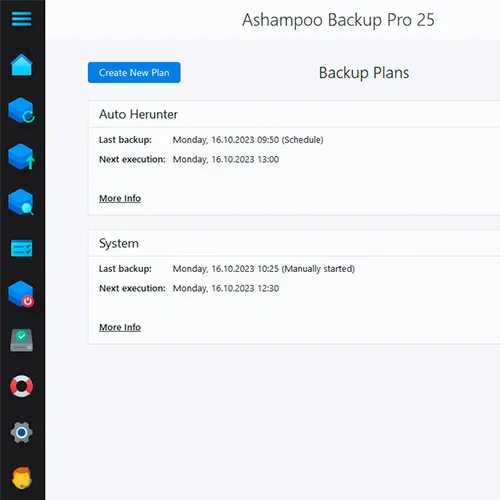Viewport: 500px width, 500px height.
Task: Select the System plan title
Action: click(119, 243)
